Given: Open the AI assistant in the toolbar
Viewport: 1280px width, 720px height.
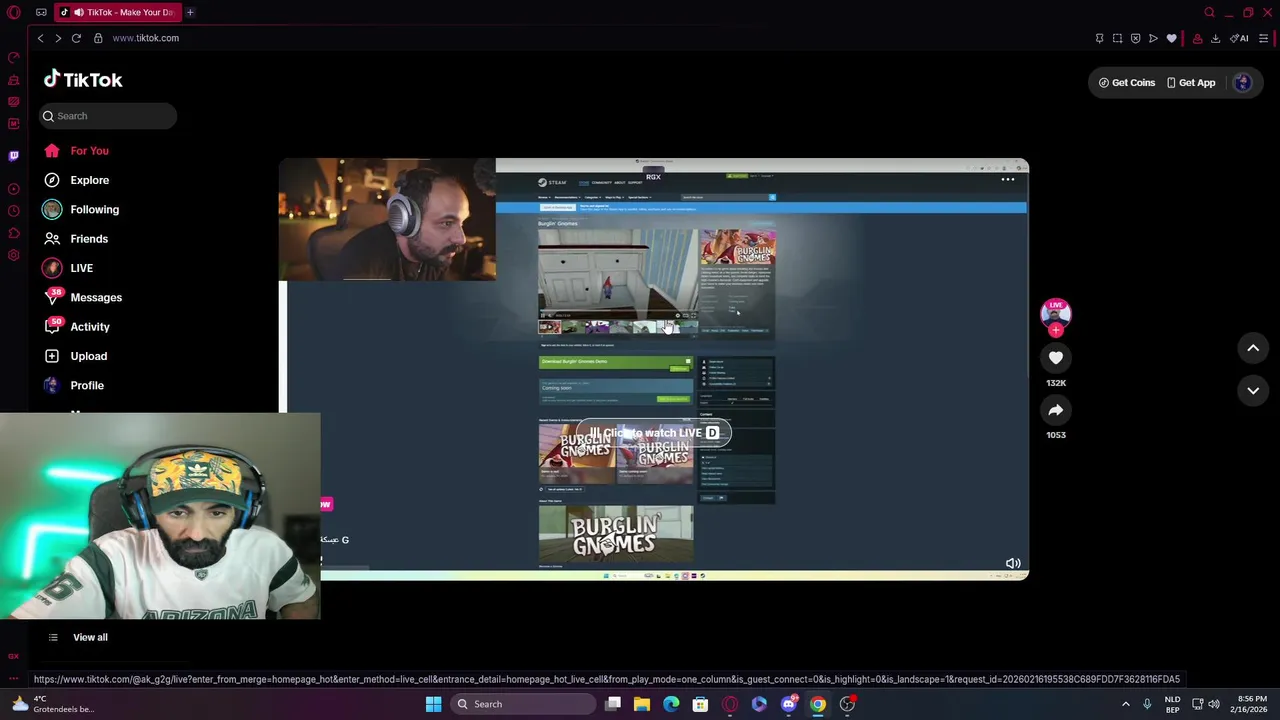Looking at the screenshot, I should click(x=1240, y=38).
